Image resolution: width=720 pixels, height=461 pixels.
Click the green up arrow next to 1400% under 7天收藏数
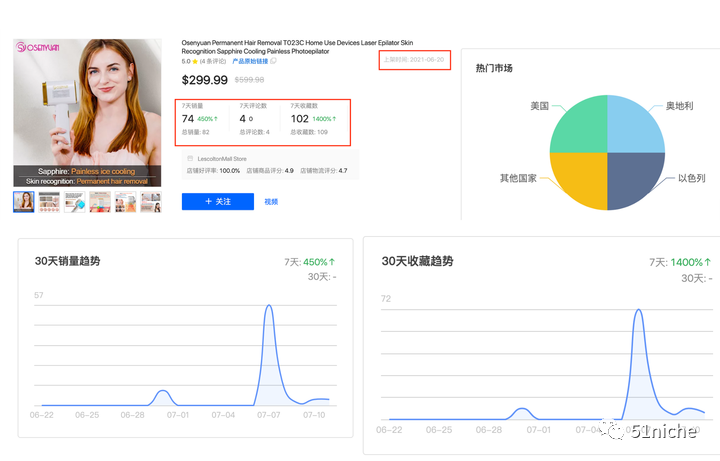334,119
